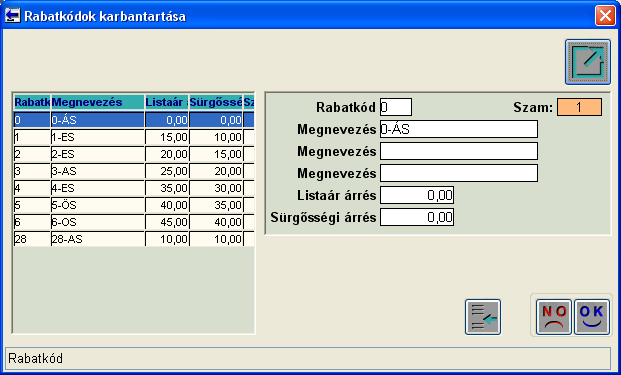Select the 6-OS row

click(134, 223)
